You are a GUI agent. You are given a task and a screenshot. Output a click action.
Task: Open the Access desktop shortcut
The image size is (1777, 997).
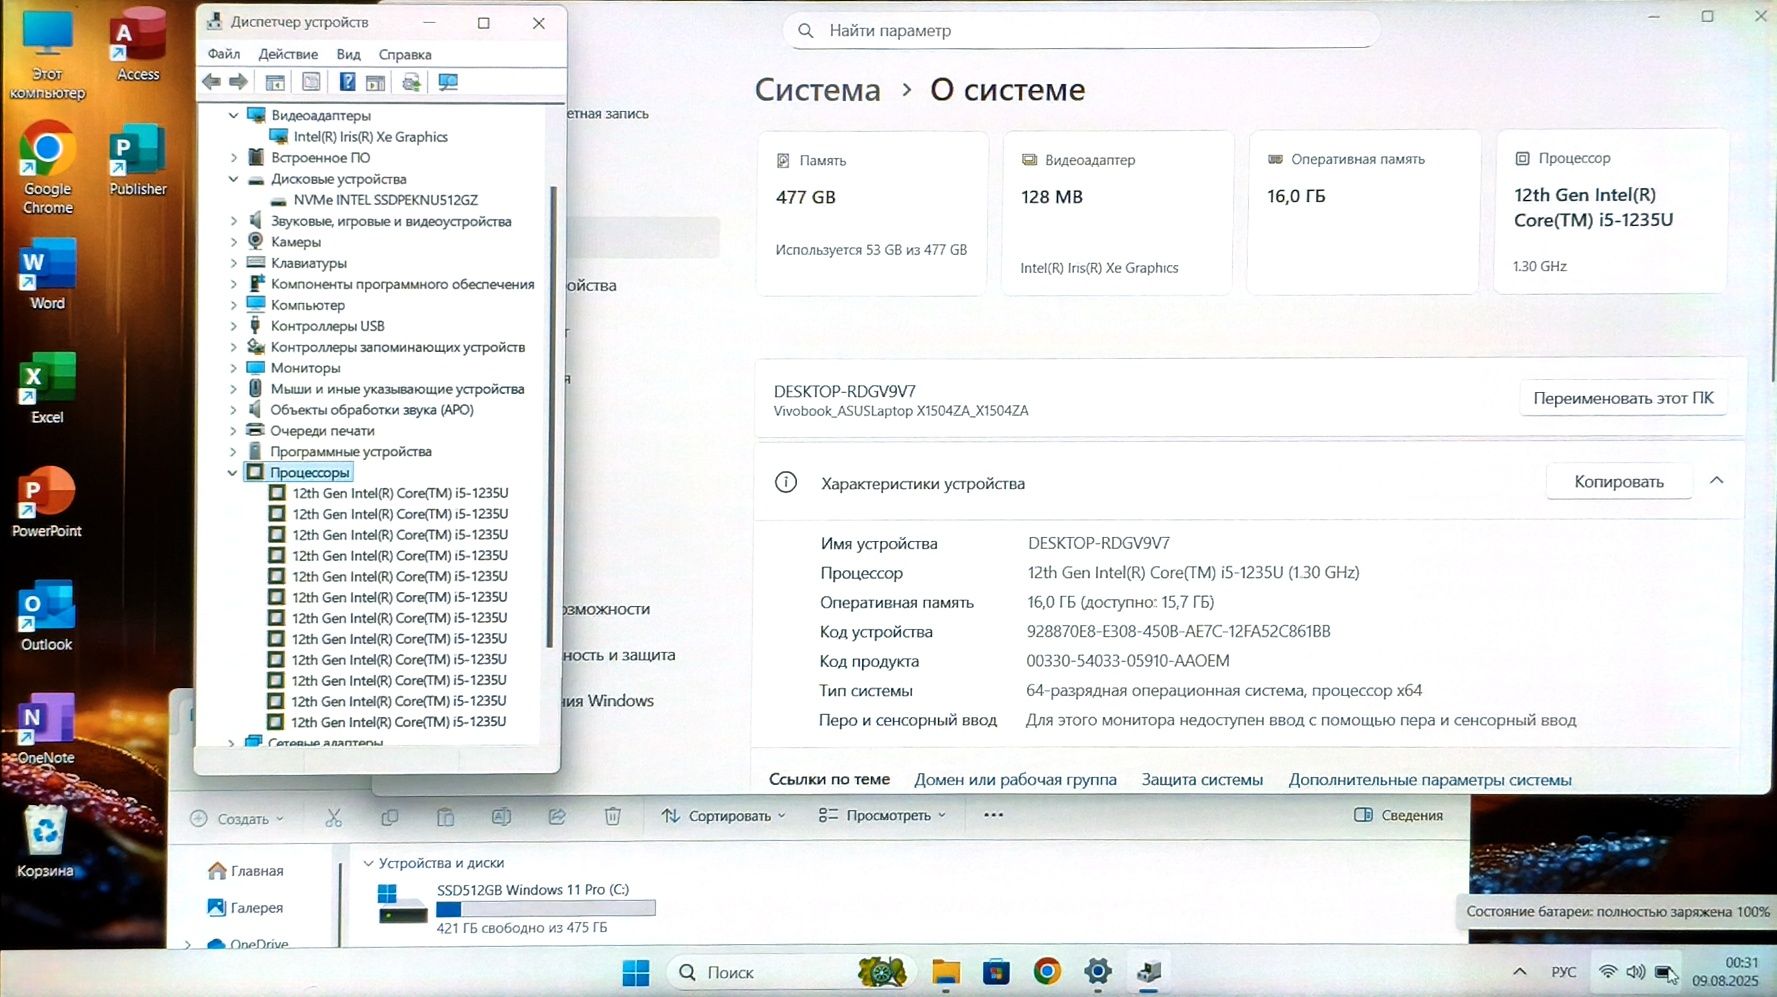[138, 46]
